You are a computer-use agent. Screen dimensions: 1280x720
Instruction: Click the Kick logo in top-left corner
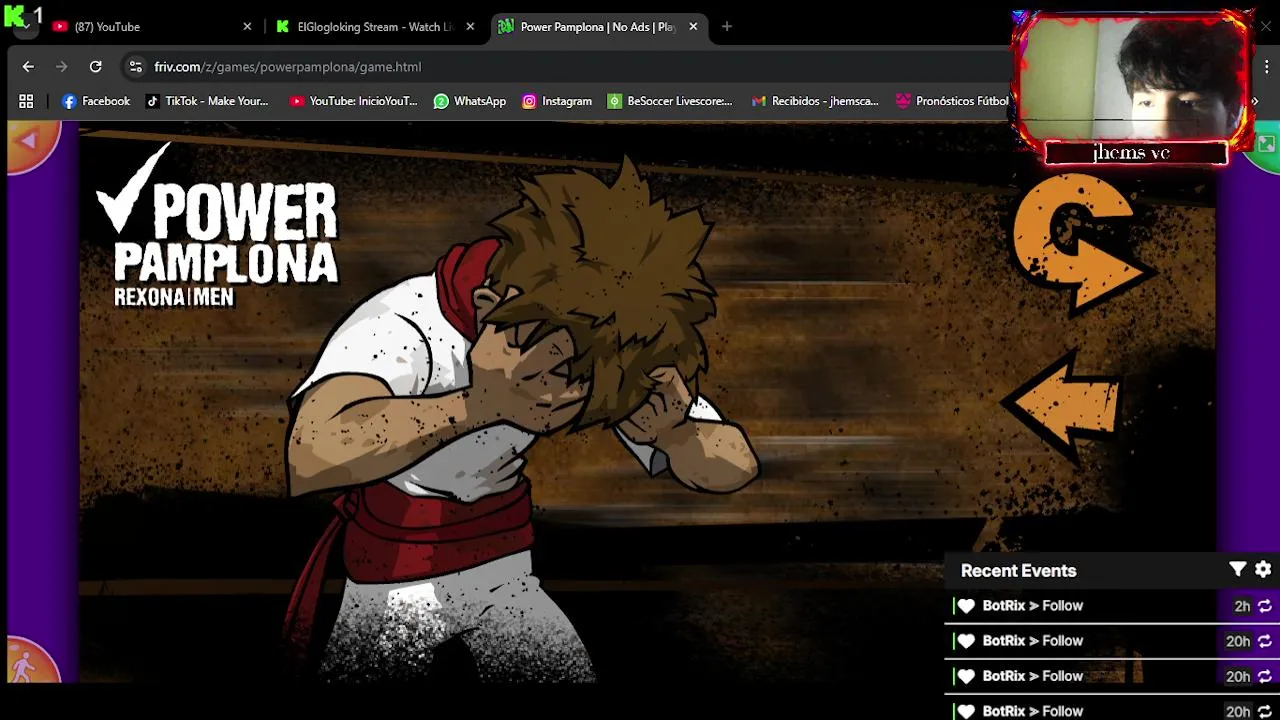(x=15, y=17)
